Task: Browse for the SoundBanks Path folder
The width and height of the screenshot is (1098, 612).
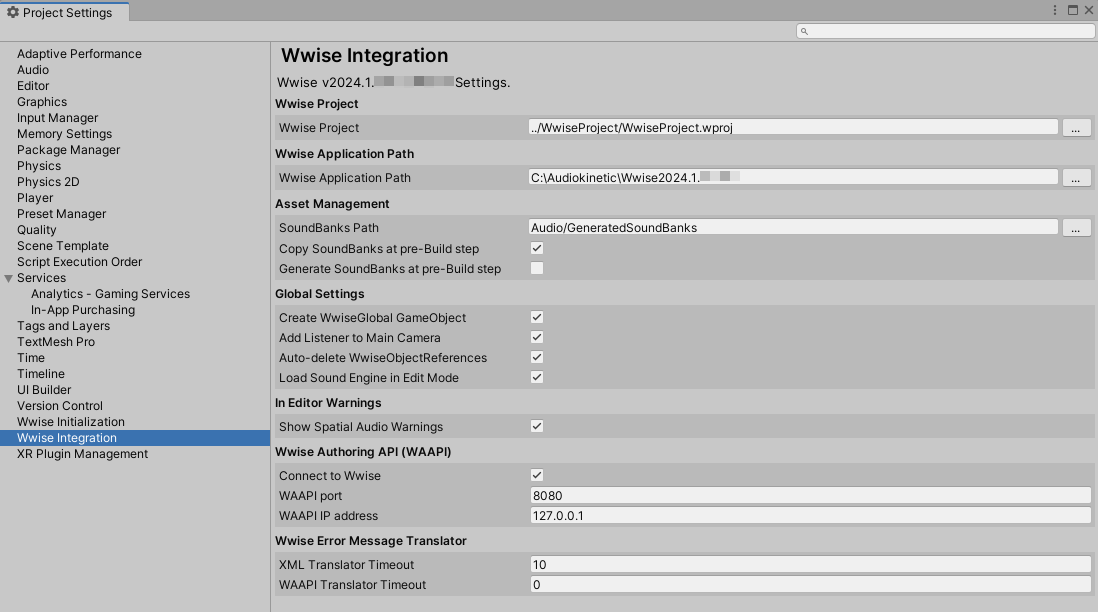Action: pos(1075,228)
